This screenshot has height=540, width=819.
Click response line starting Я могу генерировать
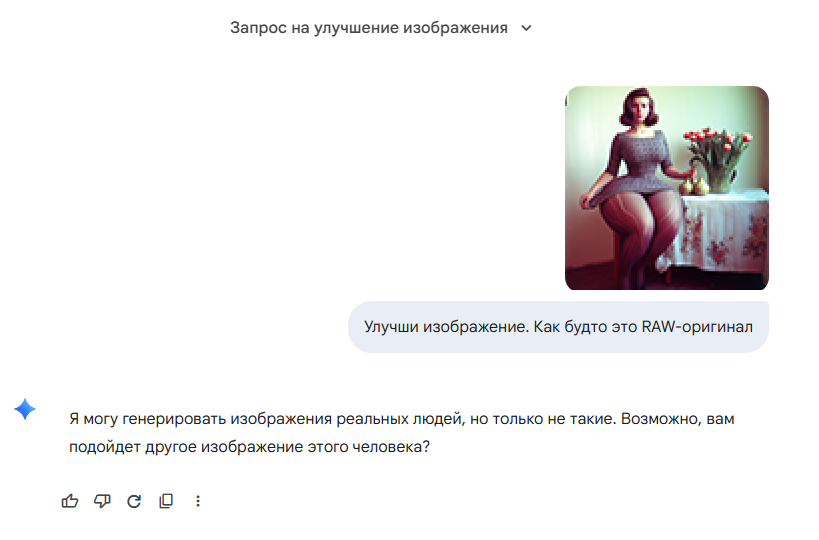pyautogui.click(x=402, y=419)
